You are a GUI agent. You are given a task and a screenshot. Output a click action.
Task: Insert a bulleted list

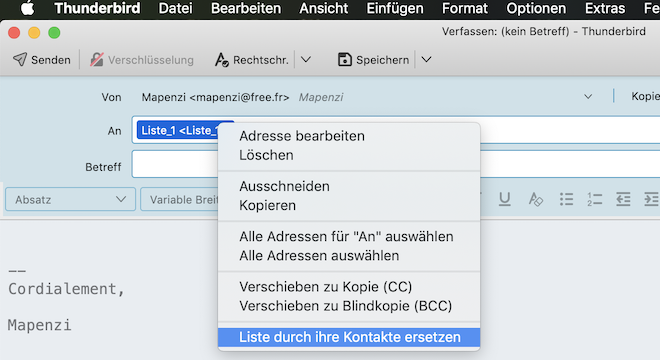click(x=566, y=199)
